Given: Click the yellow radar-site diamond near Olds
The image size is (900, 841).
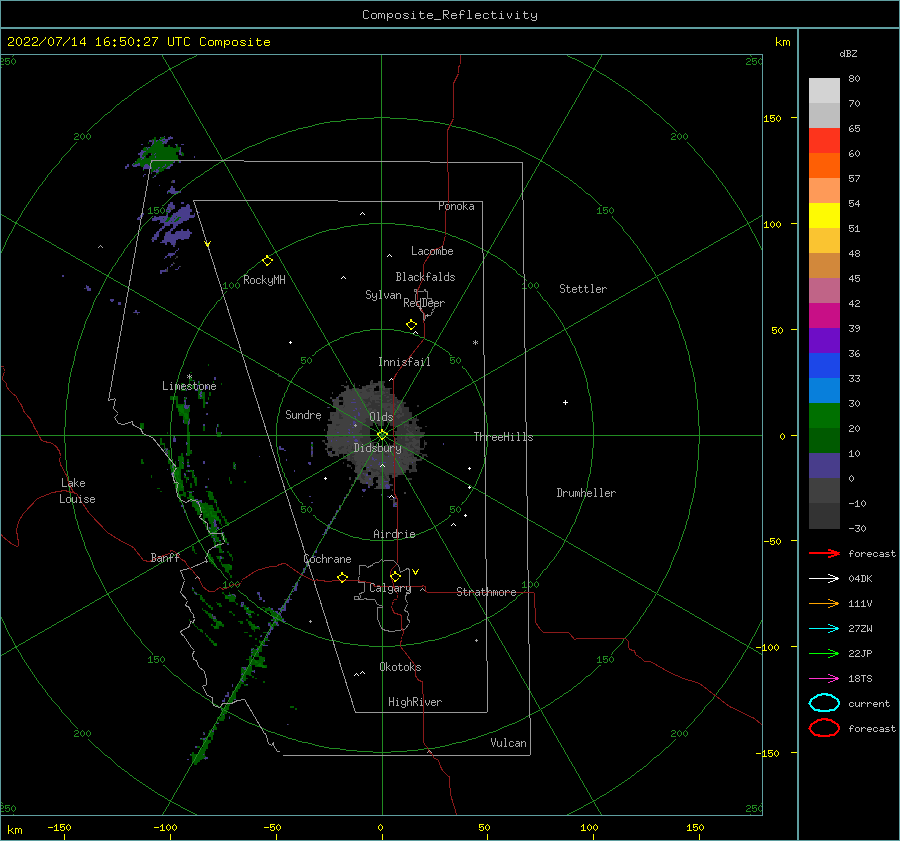Looking at the screenshot, I should 382,435.
